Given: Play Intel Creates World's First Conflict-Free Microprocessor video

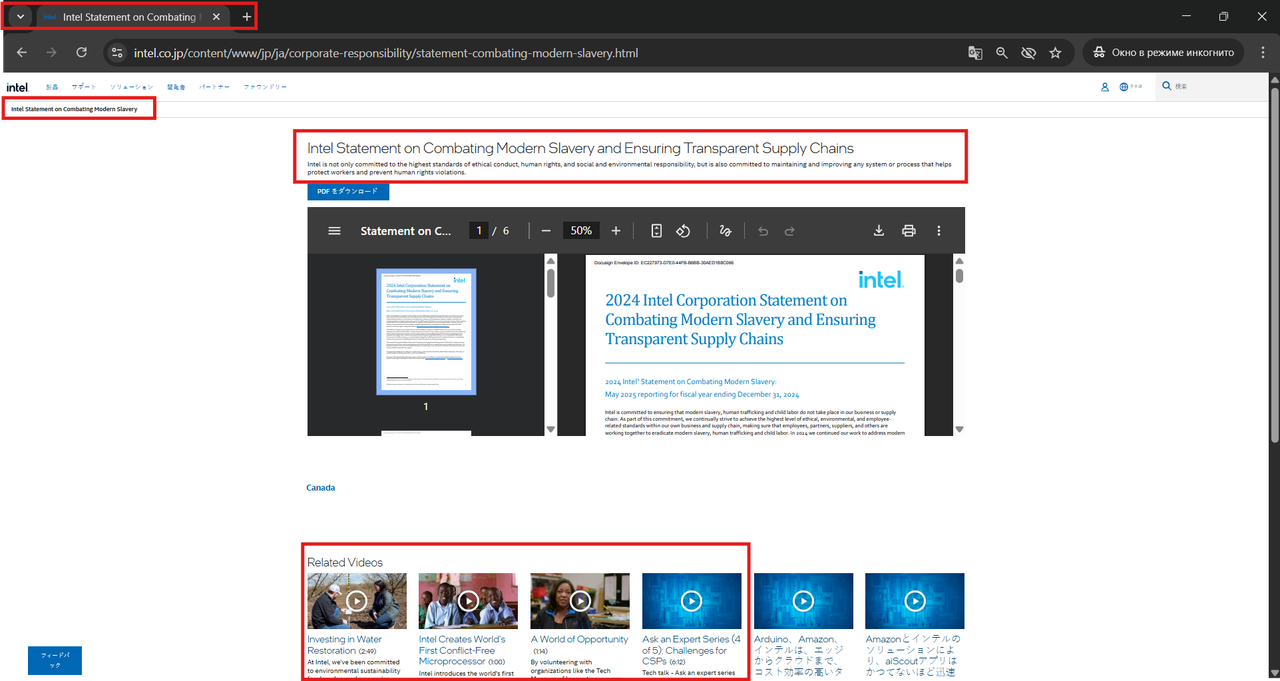Looking at the screenshot, I should pos(468,601).
